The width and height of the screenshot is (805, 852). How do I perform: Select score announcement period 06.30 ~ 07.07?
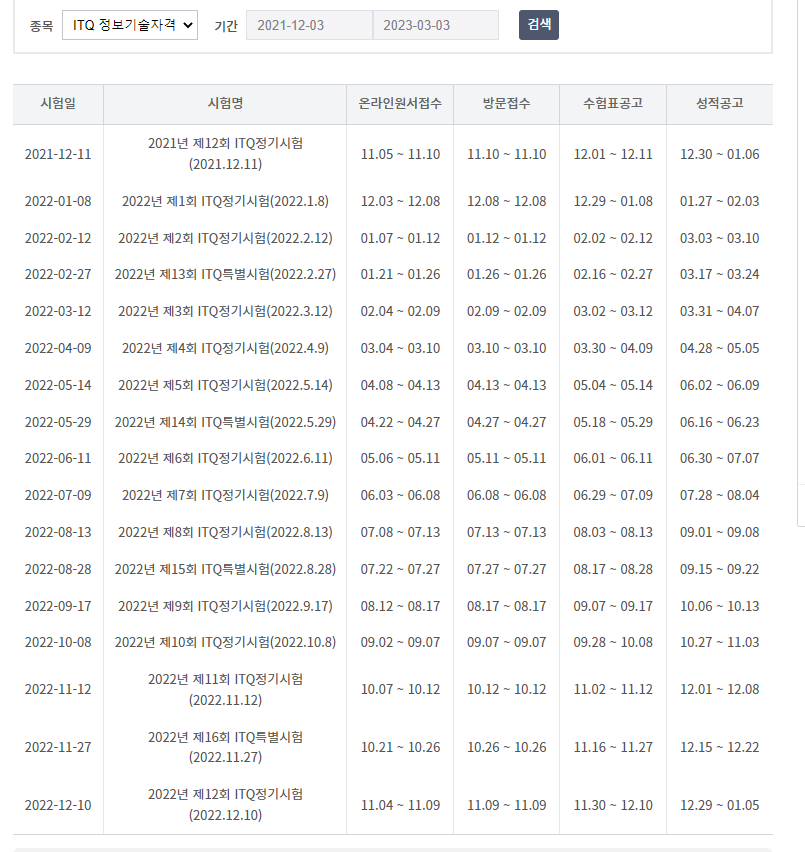click(720, 459)
